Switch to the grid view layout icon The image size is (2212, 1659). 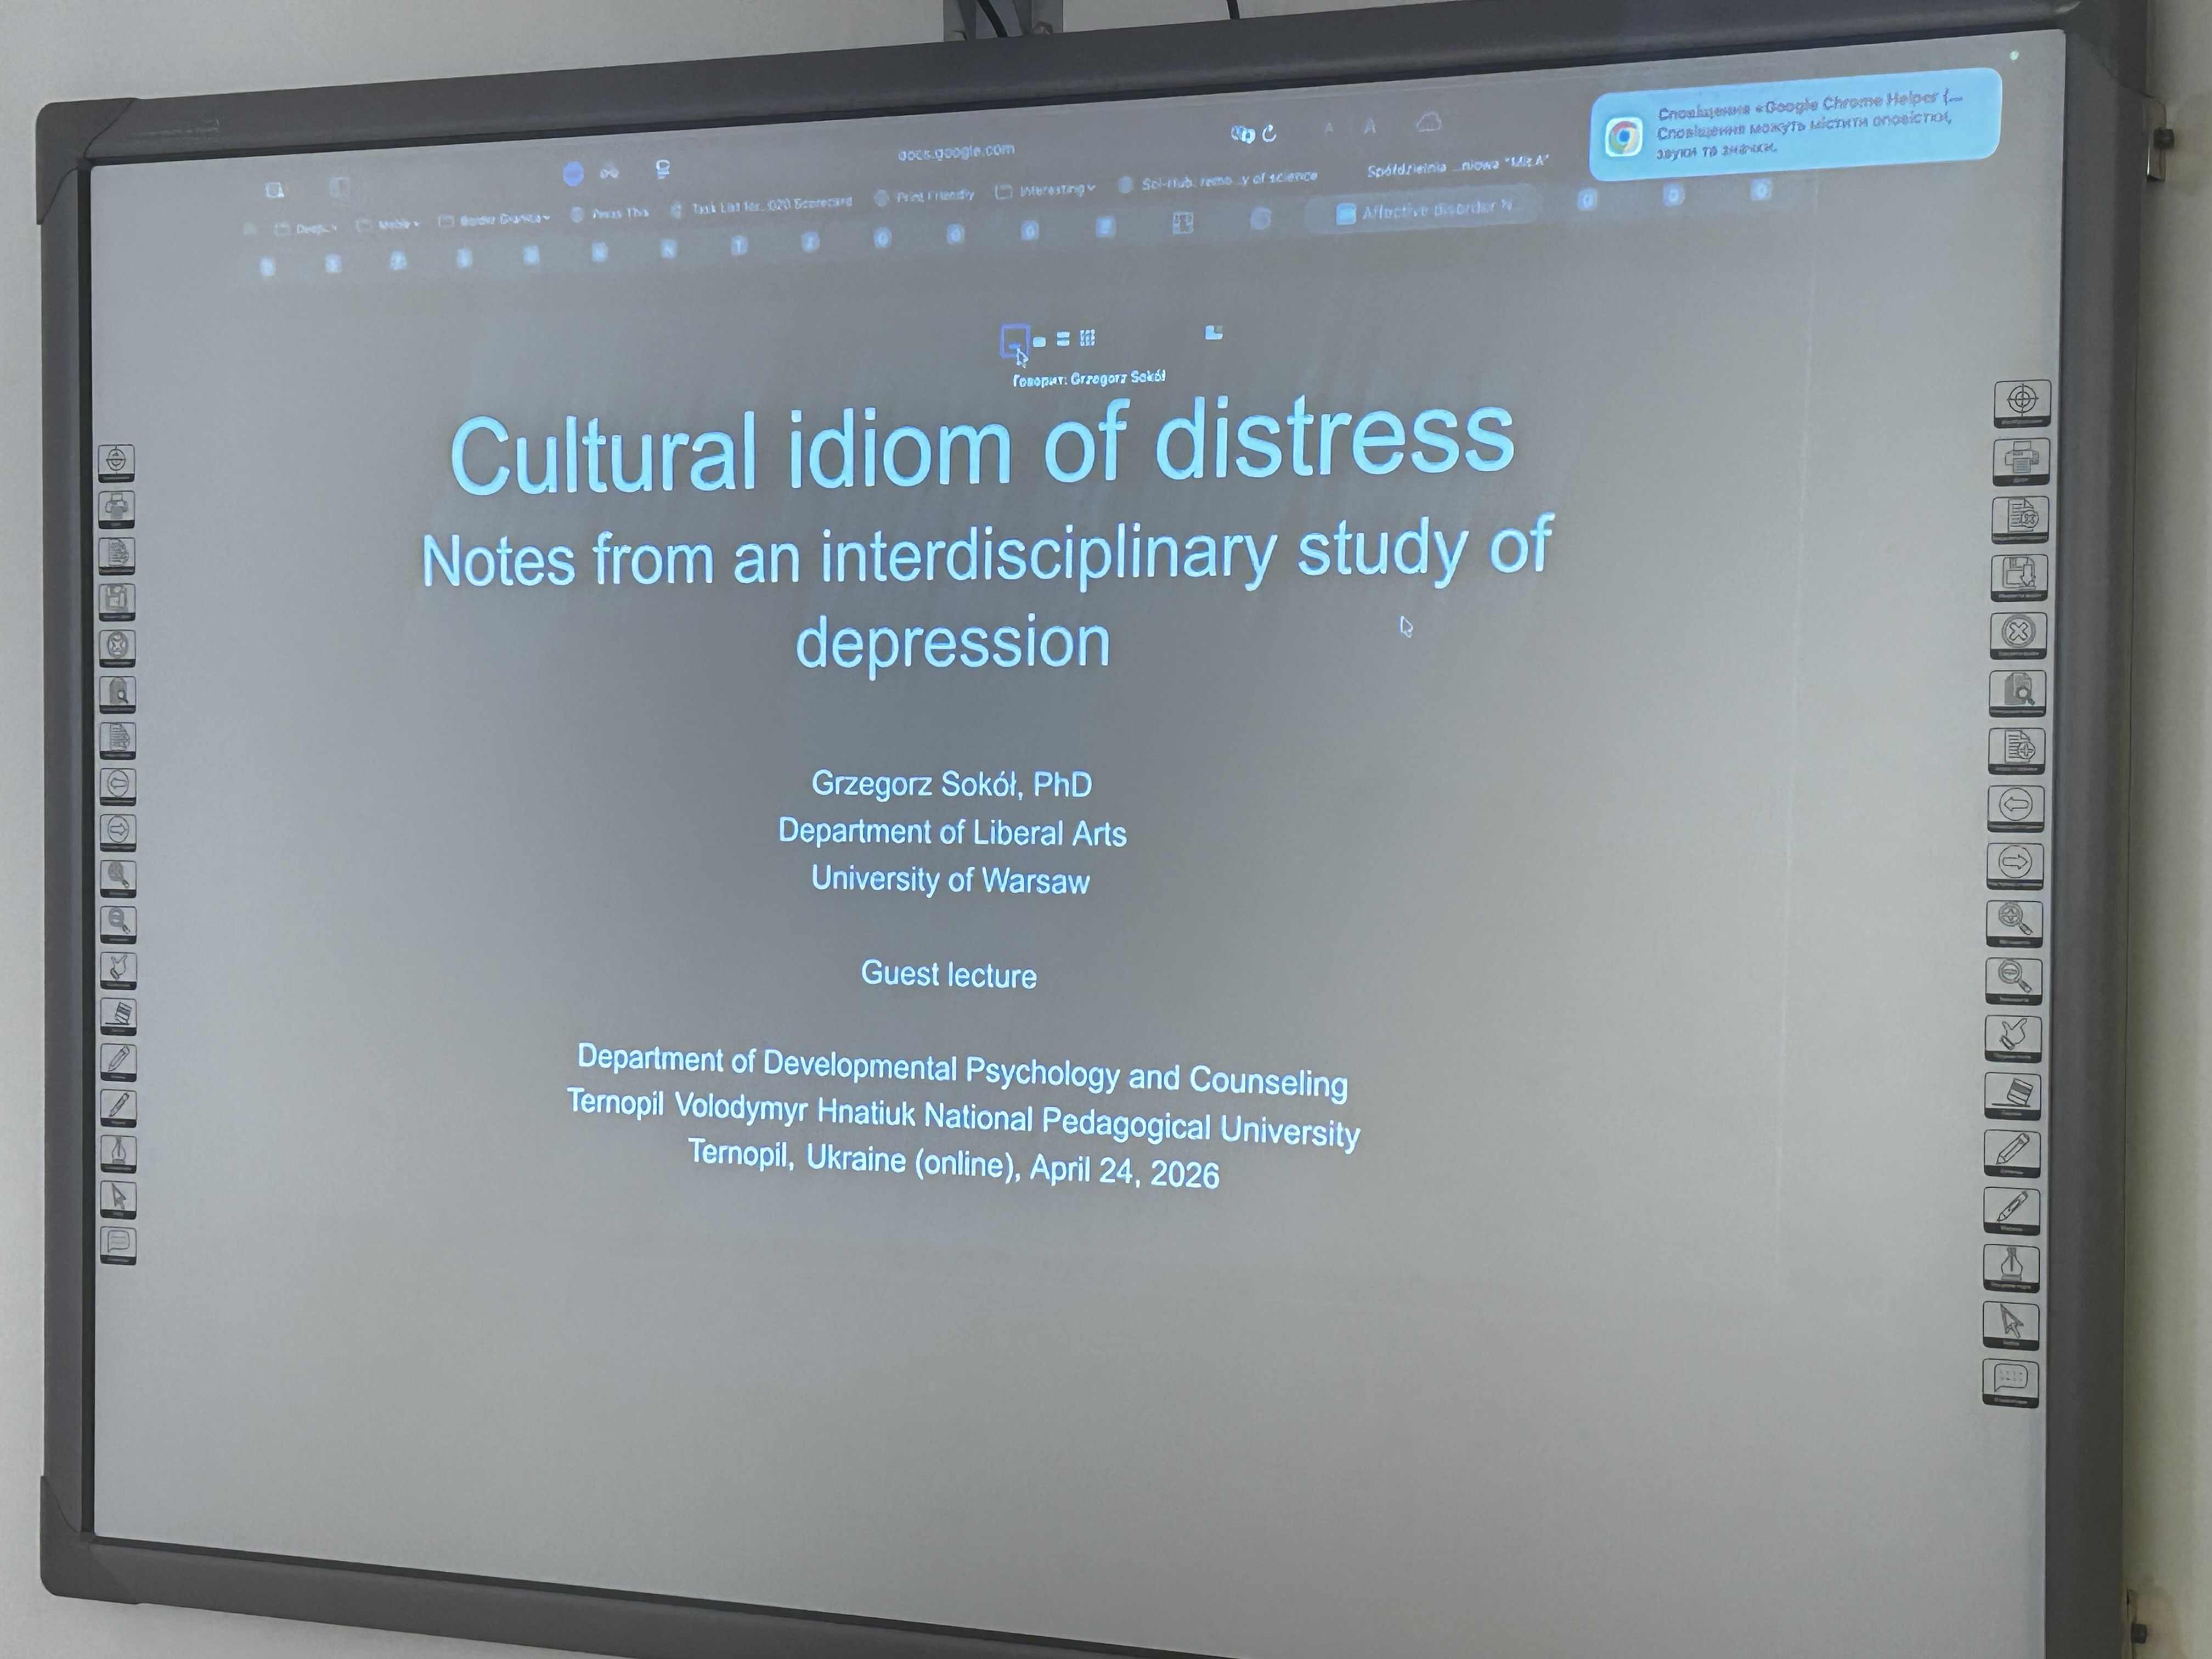point(1087,338)
